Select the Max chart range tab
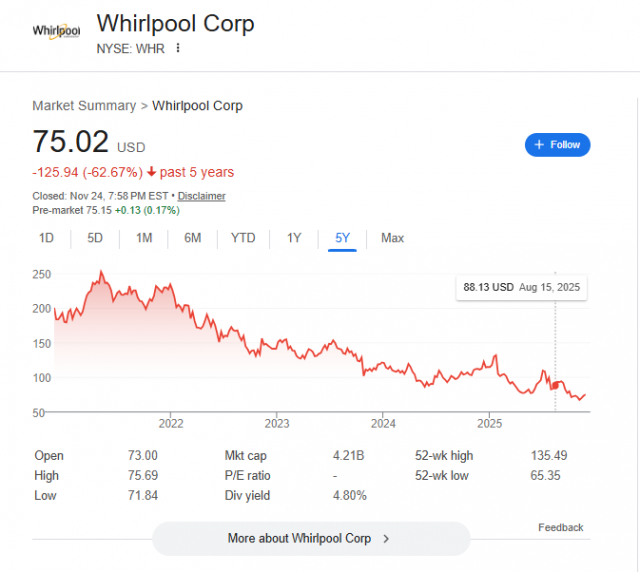This screenshot has height=572, width=640. click(392, 238)
